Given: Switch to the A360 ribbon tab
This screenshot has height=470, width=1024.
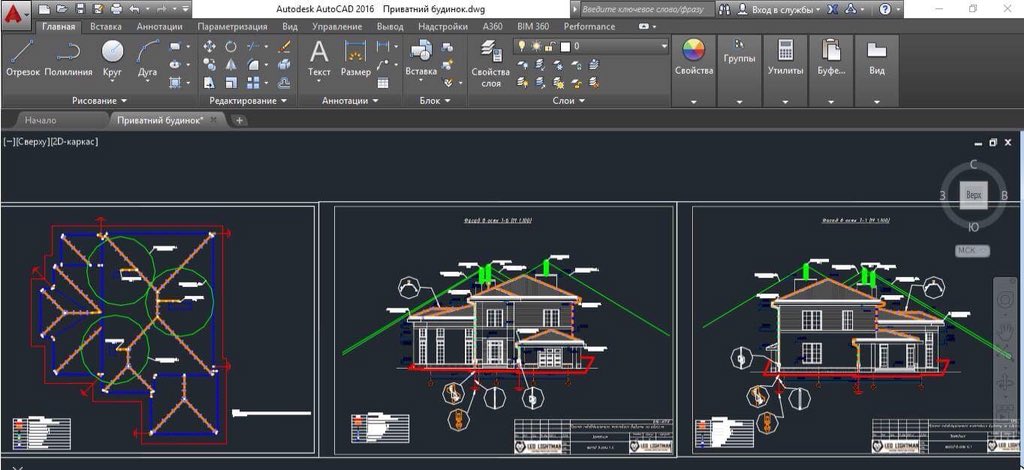Looking at the screenshot, I should [493, 27].
